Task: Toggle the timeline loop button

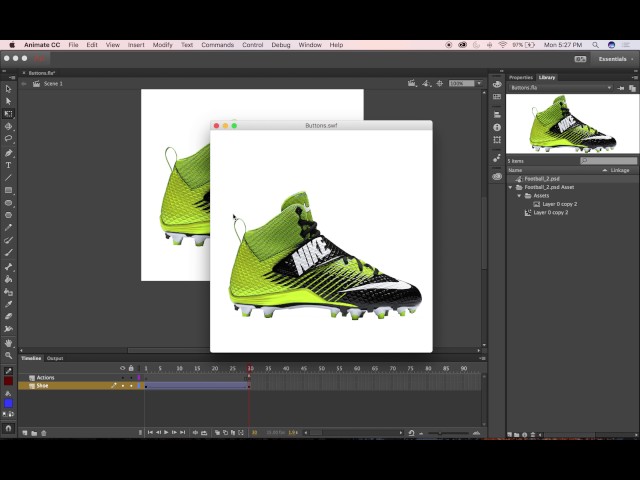Action: [x=204, y=433]
